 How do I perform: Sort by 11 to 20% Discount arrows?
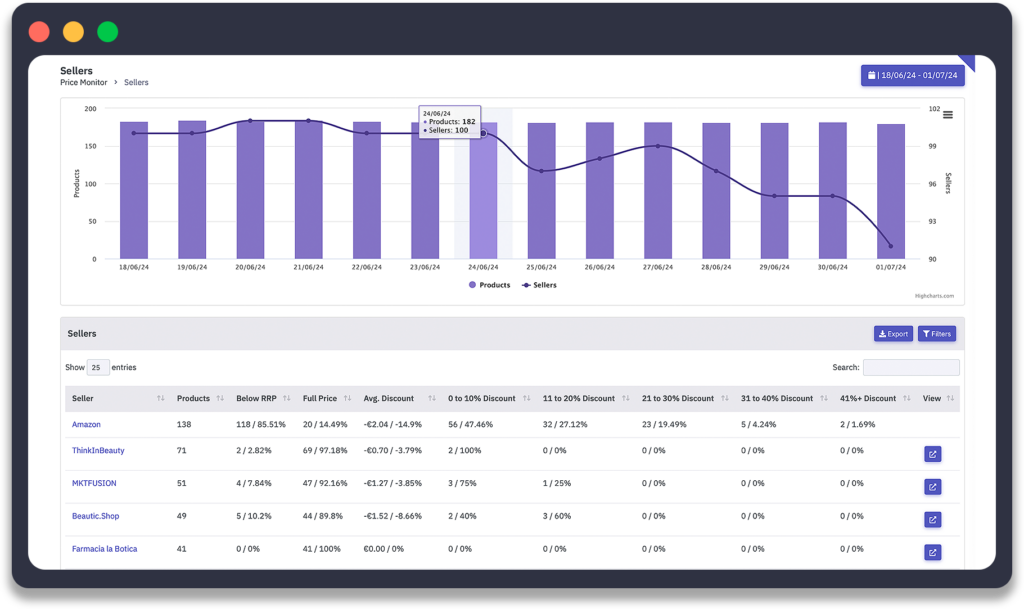pyautogui.click(x=626, y=398)
